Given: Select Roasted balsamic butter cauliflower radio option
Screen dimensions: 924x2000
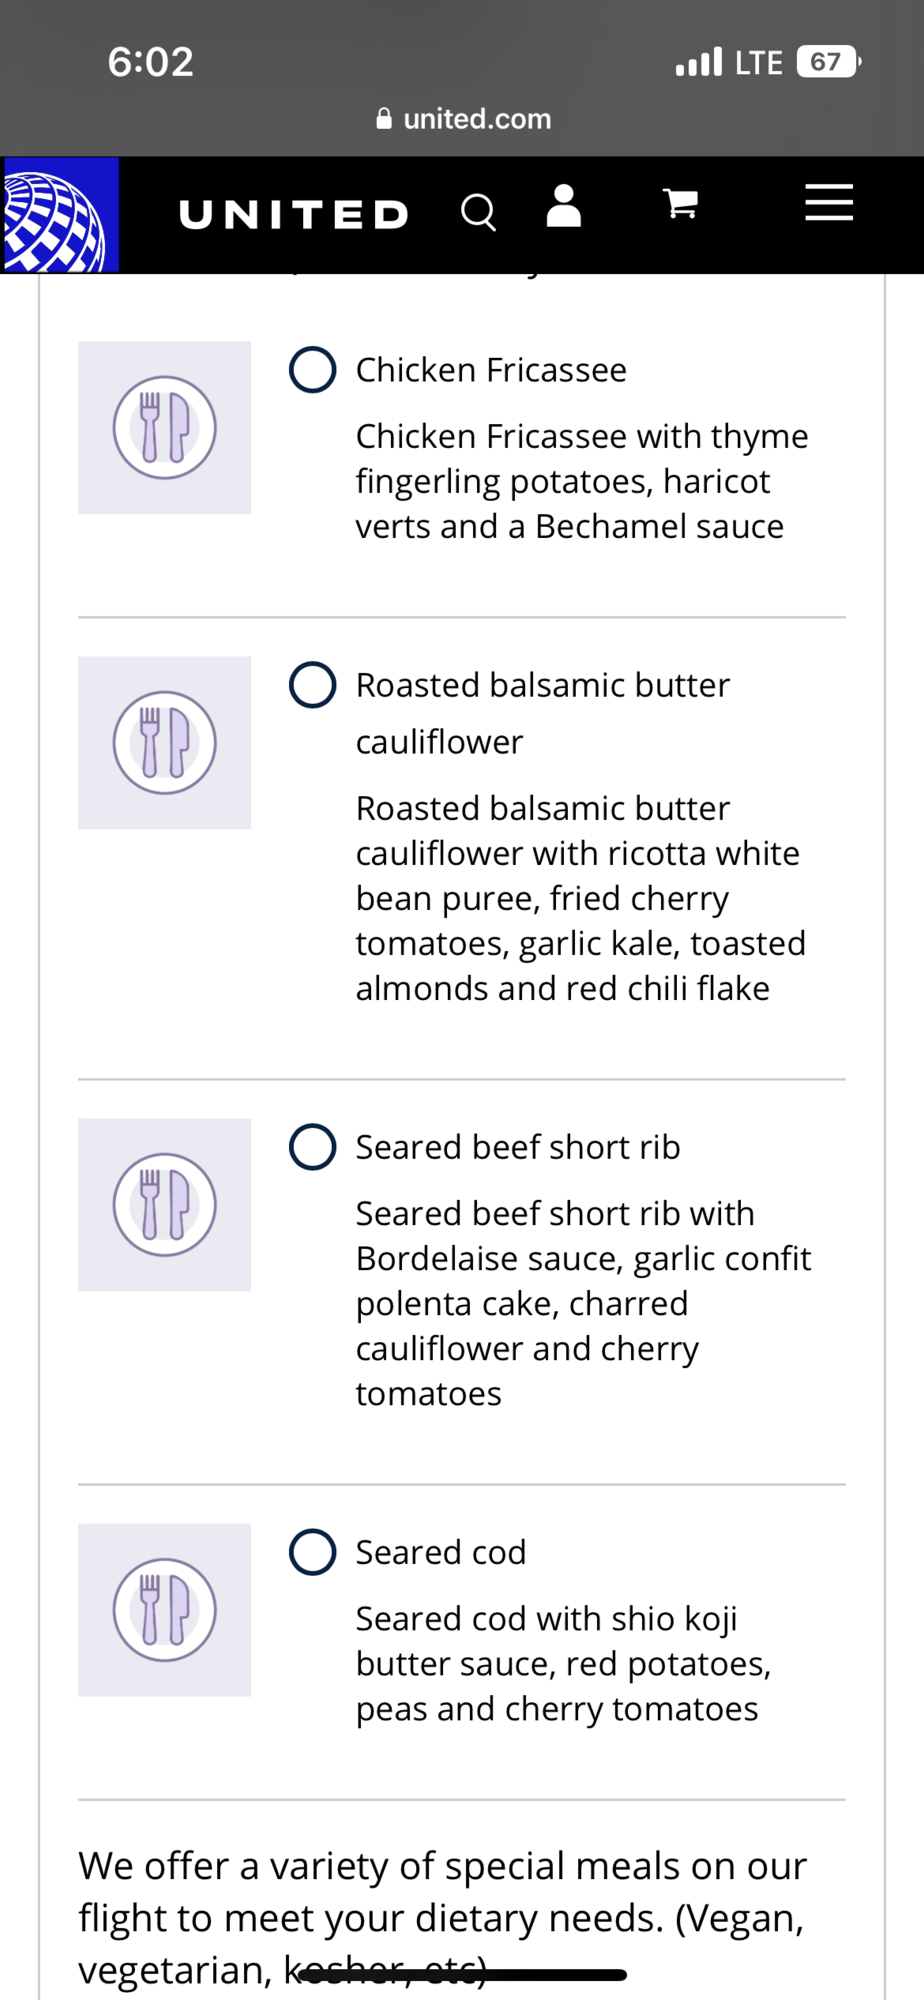Looking at the screenshot, I should 313,685.
